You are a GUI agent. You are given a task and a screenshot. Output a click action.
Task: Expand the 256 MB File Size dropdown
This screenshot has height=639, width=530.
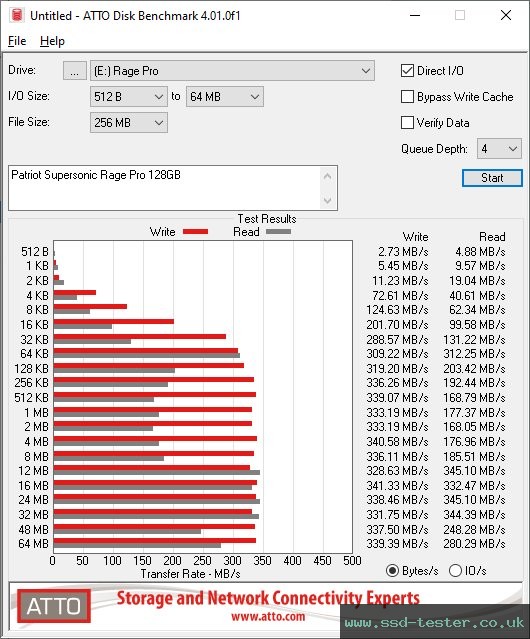click(x=129, y=123)
